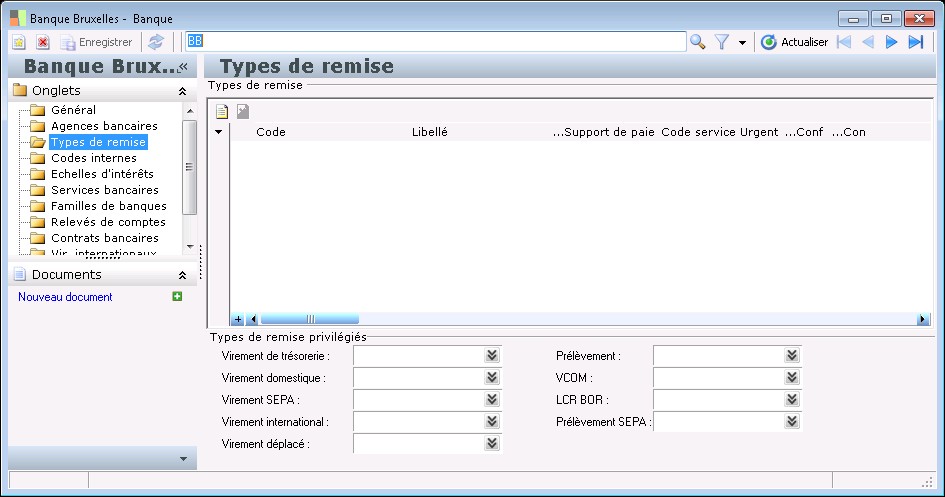Click the Général folder icon
Image resolution: width=945 pixels, height=497 pixels.
coord(38,110)
